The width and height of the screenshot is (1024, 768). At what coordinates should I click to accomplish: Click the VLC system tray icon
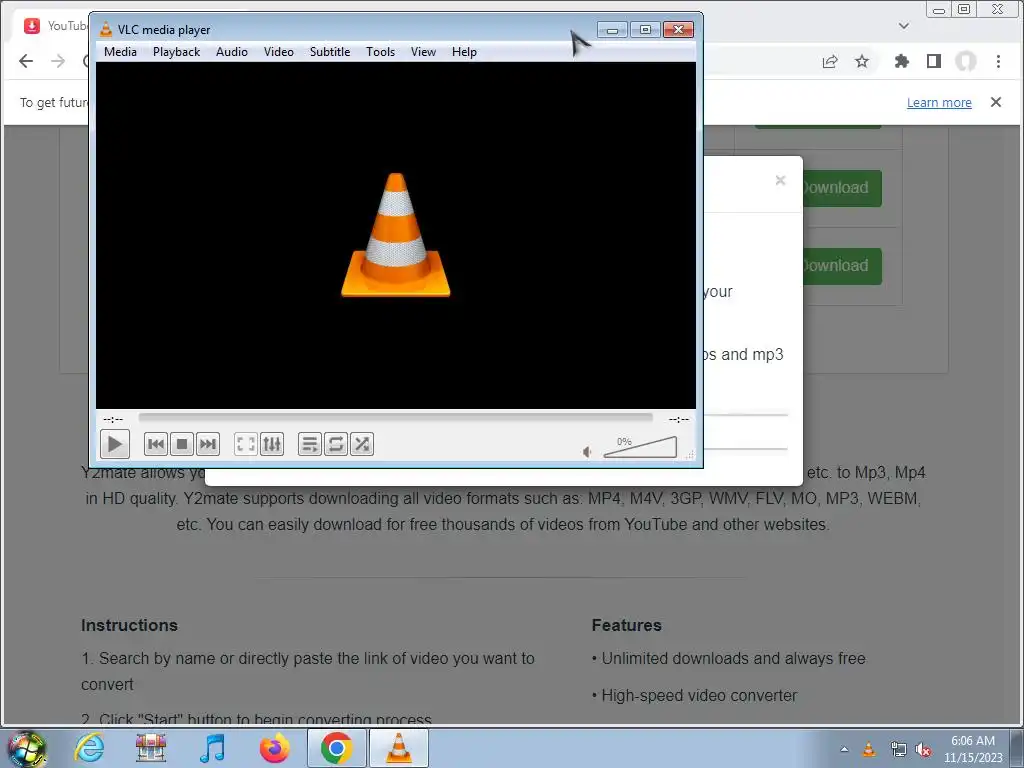pyautogui.click(x=869, y=749)
